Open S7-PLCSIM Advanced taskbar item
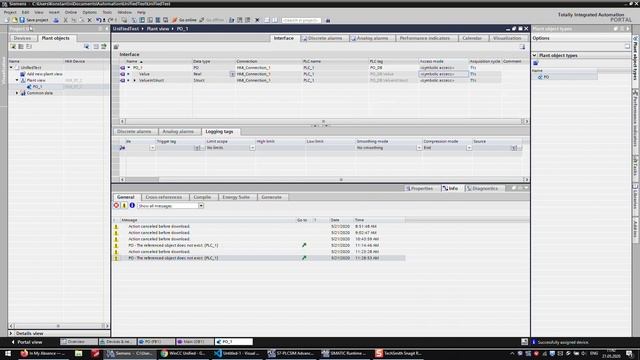 pos(291,353)
